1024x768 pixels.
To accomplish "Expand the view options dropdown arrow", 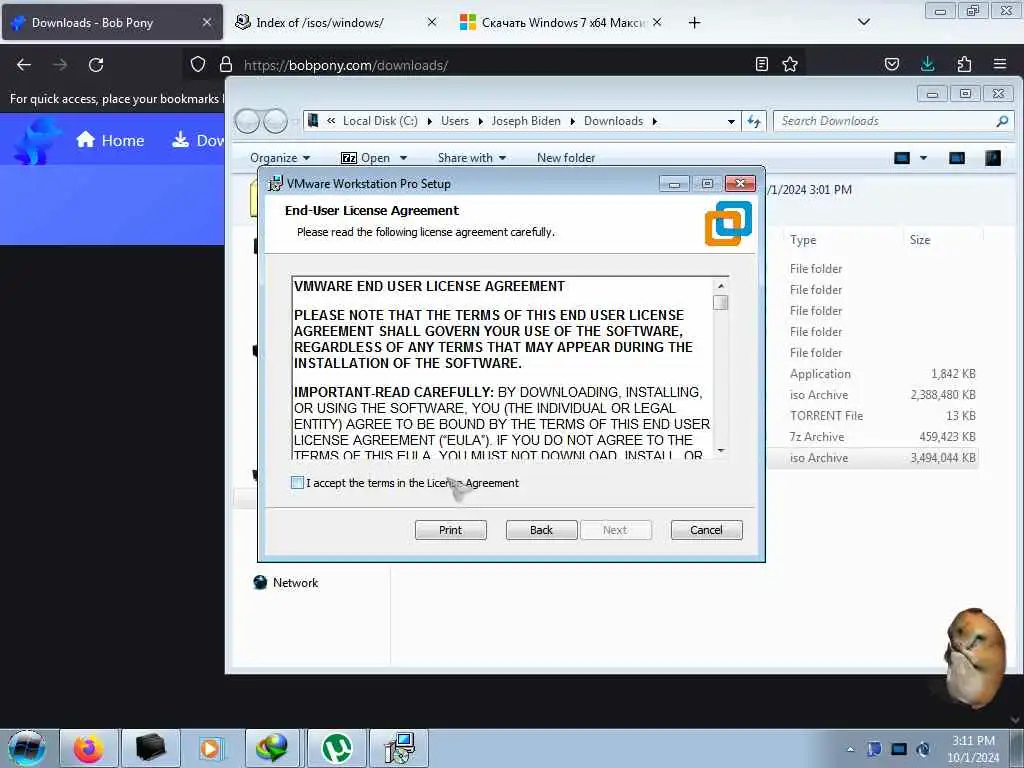I will [923, 158].
